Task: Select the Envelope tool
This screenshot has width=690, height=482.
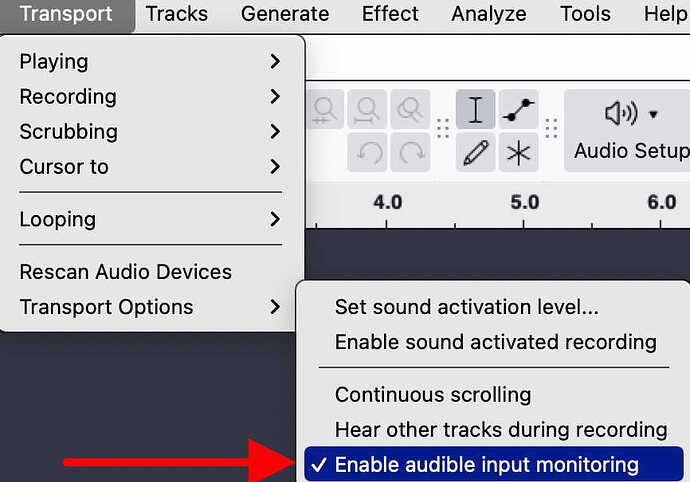Action: (x=518, y=109)
